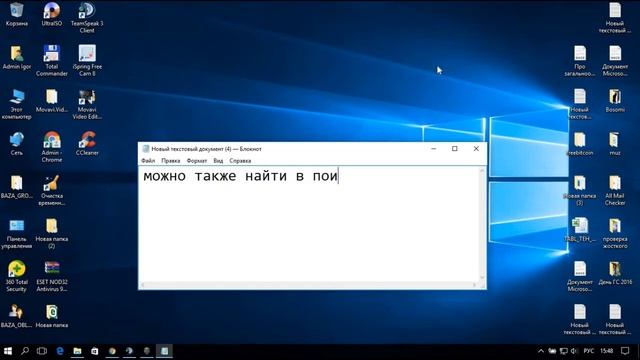Viewport: 640px width, 360px height.
Task: Select the Admin Igor user folder icon
Action: (x=17, y=58)
